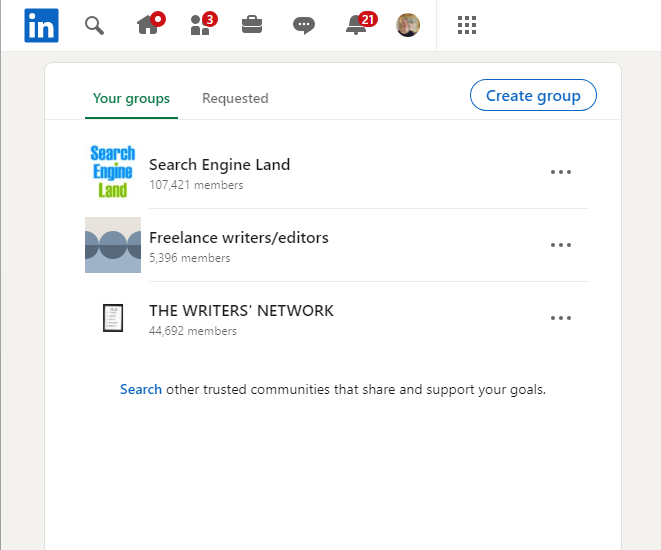Viewport: 661px width, 550px height.
Task: Click the LinkedIn logo icon
Action: coord(41,25)
